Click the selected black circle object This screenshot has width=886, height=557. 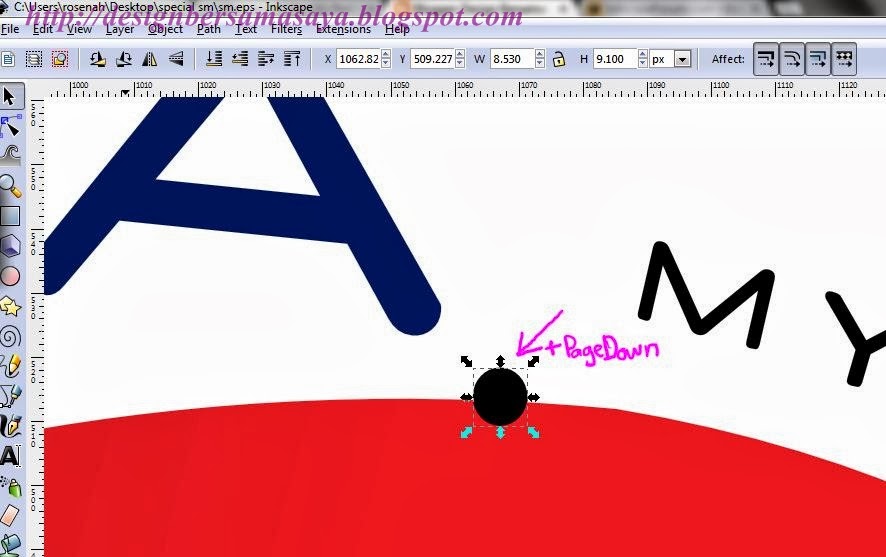(500, 397)
